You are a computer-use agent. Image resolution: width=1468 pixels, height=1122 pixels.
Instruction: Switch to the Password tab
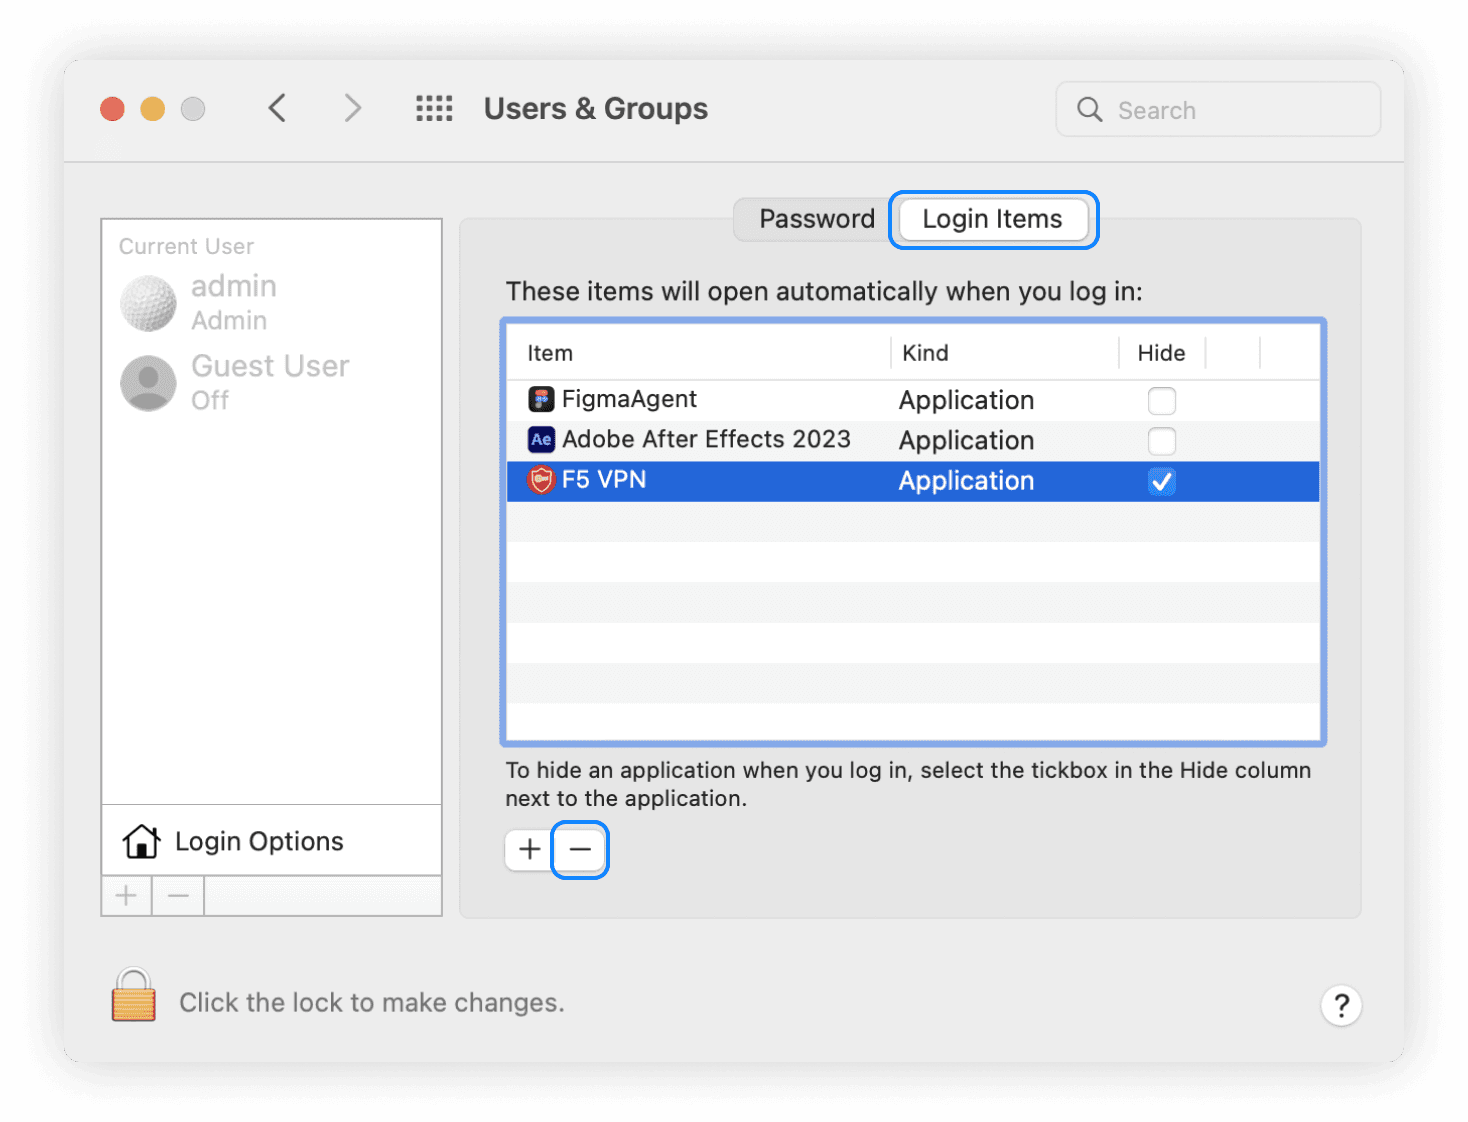[816, 219]
